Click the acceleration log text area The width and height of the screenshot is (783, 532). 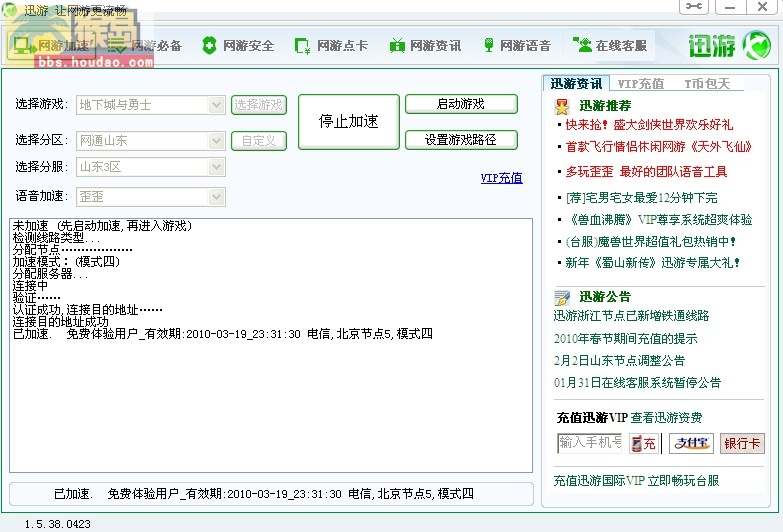tap(271, 345)
